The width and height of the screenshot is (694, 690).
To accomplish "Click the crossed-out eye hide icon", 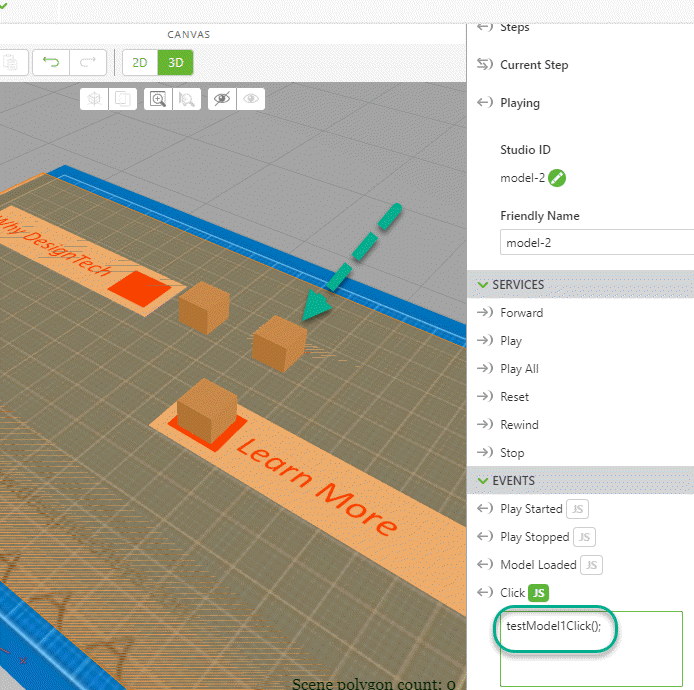I will click(x=222, y=98).
